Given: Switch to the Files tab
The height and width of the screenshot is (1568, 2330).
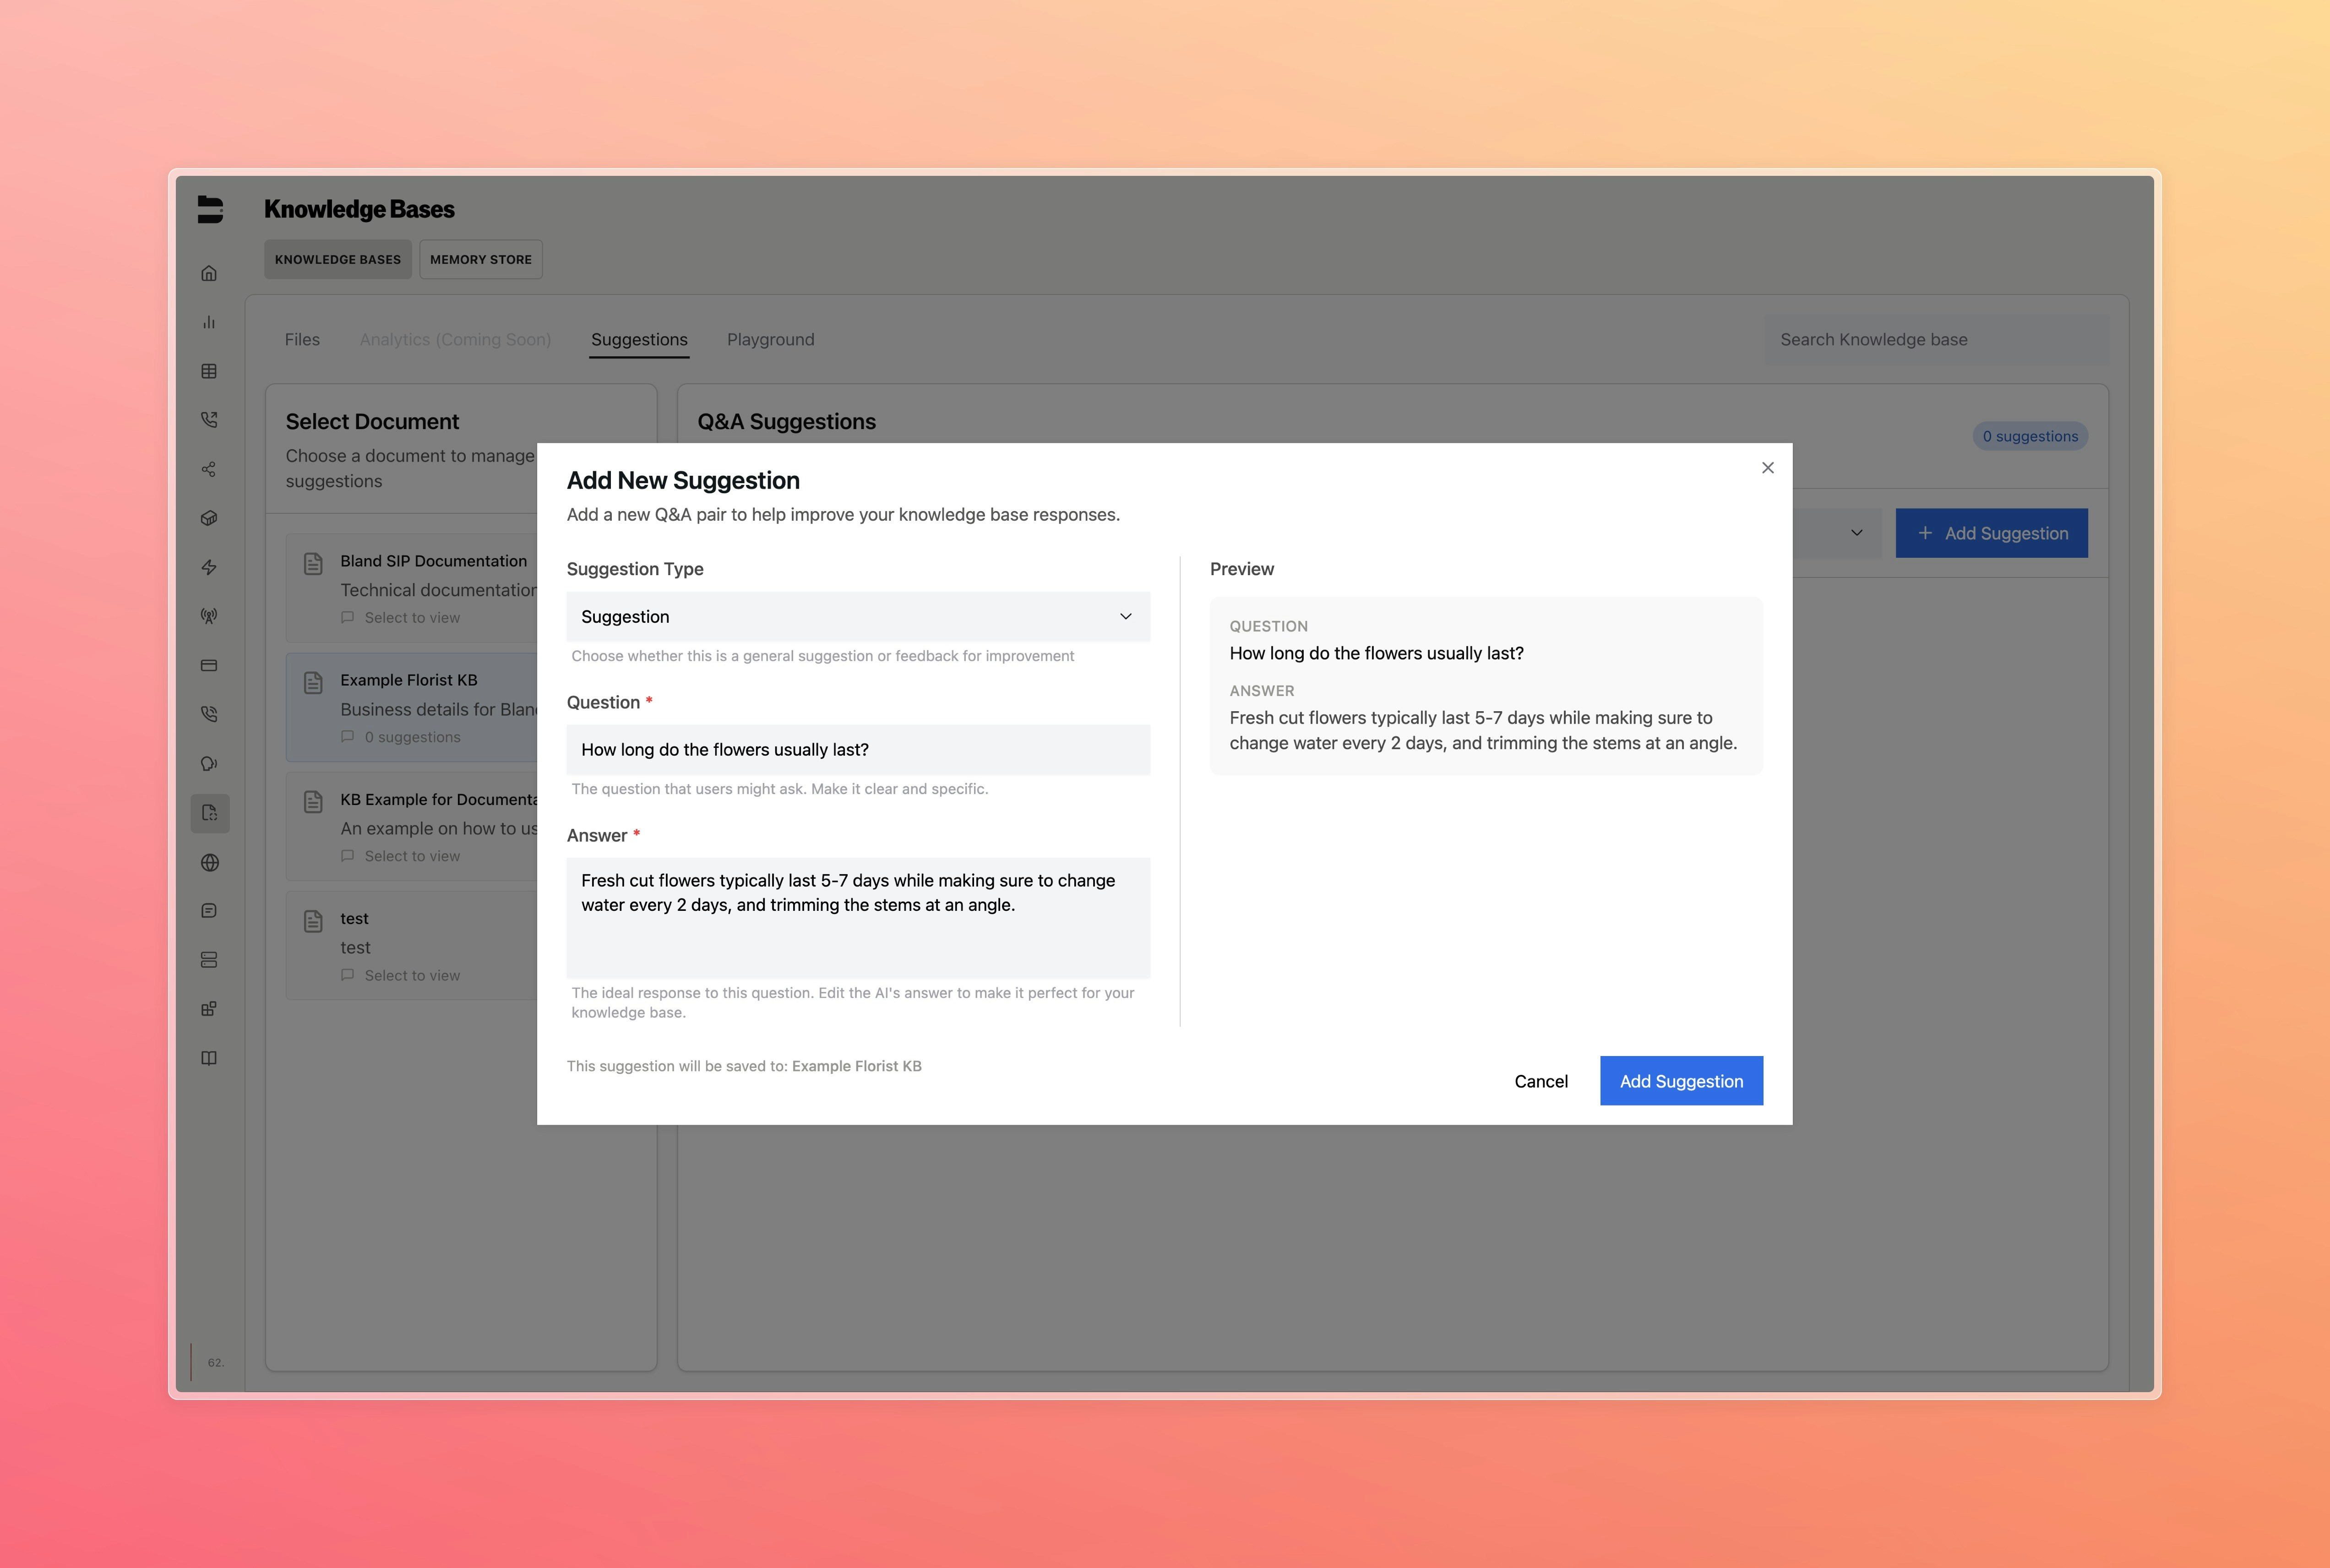Looking at the screenshot, I should point(301,339).
